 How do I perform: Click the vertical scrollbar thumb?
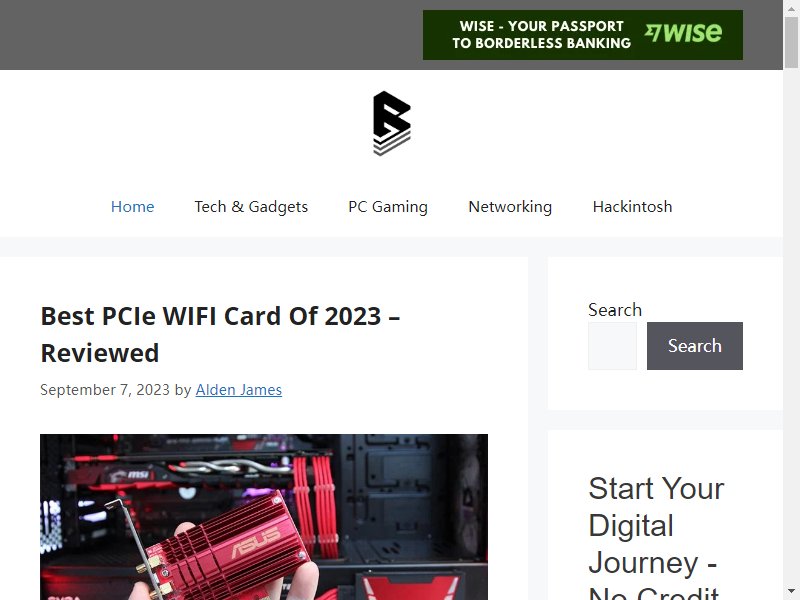[x=791, y=42]
